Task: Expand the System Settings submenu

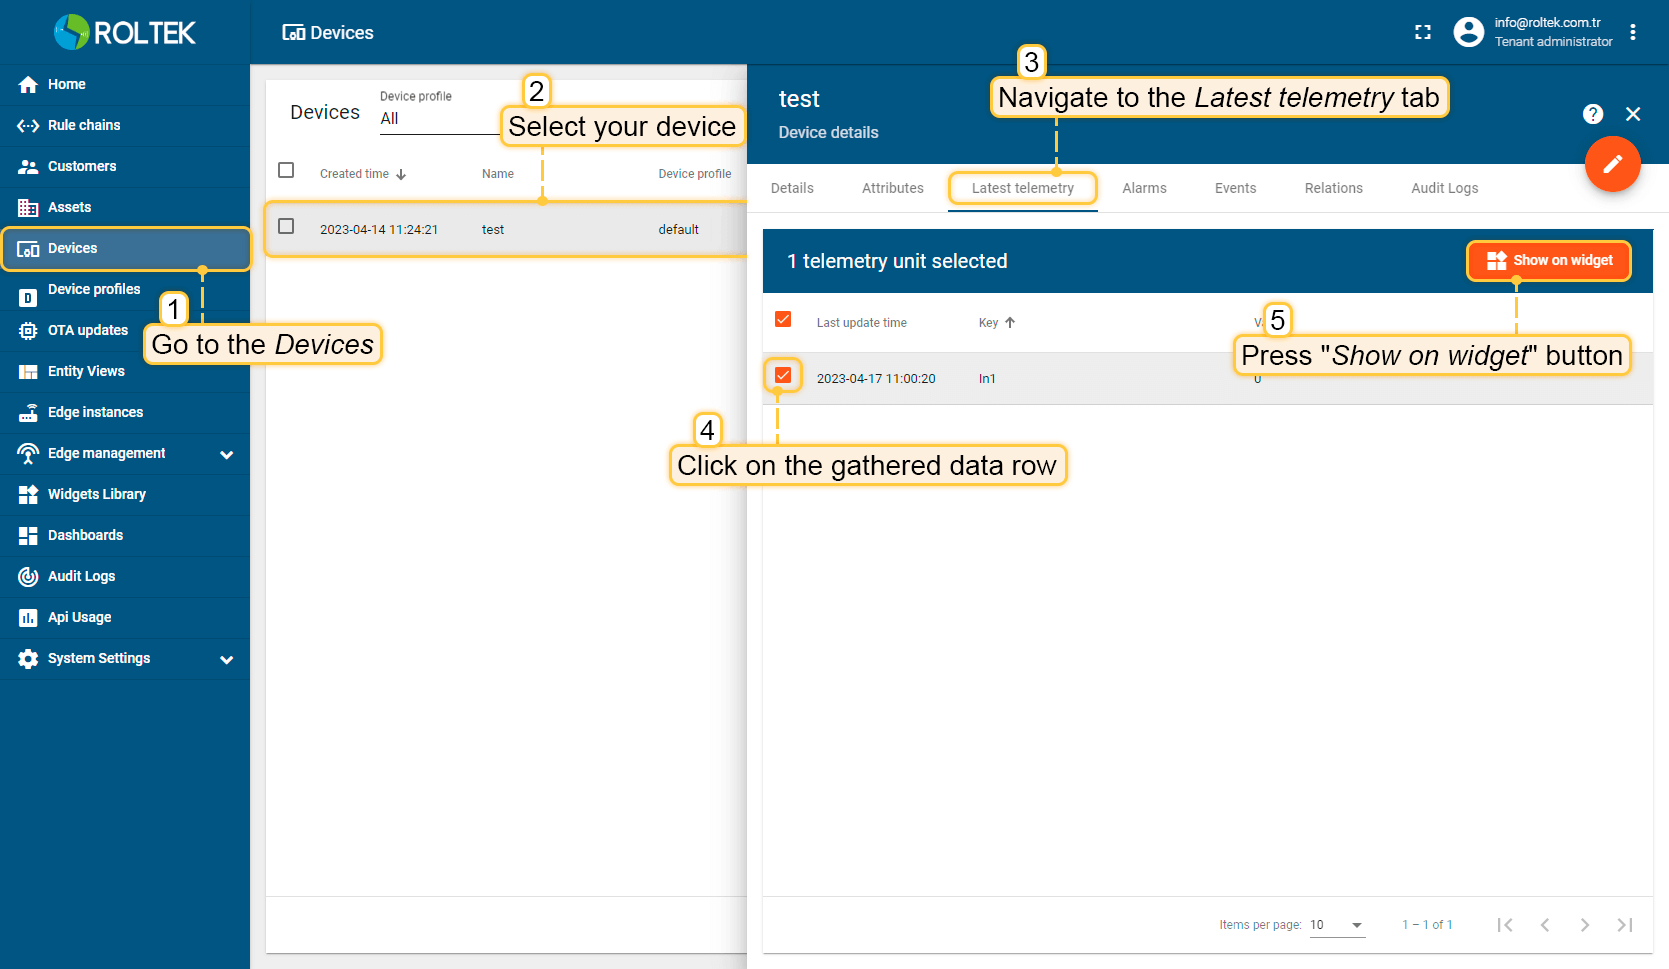Action: click(x=226, y=659)
